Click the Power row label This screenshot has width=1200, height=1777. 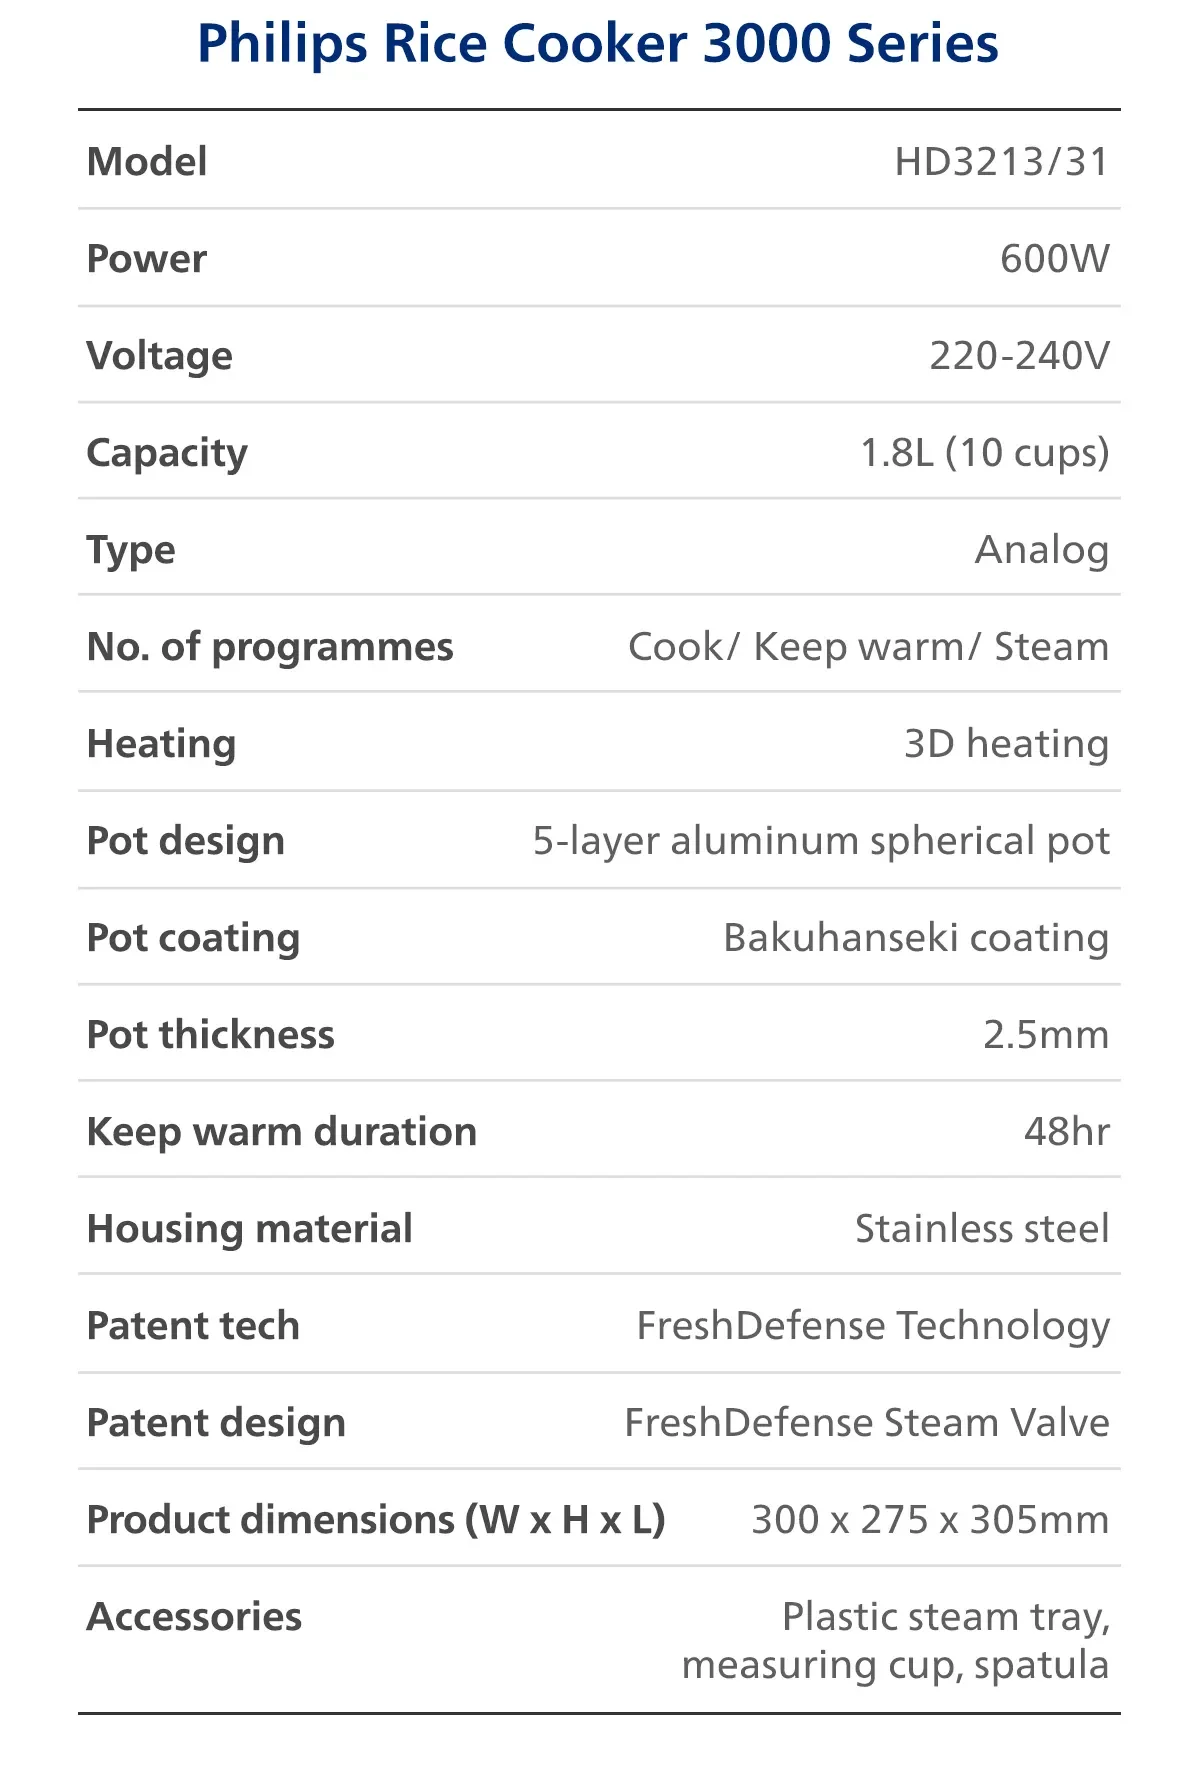[147, 259]
